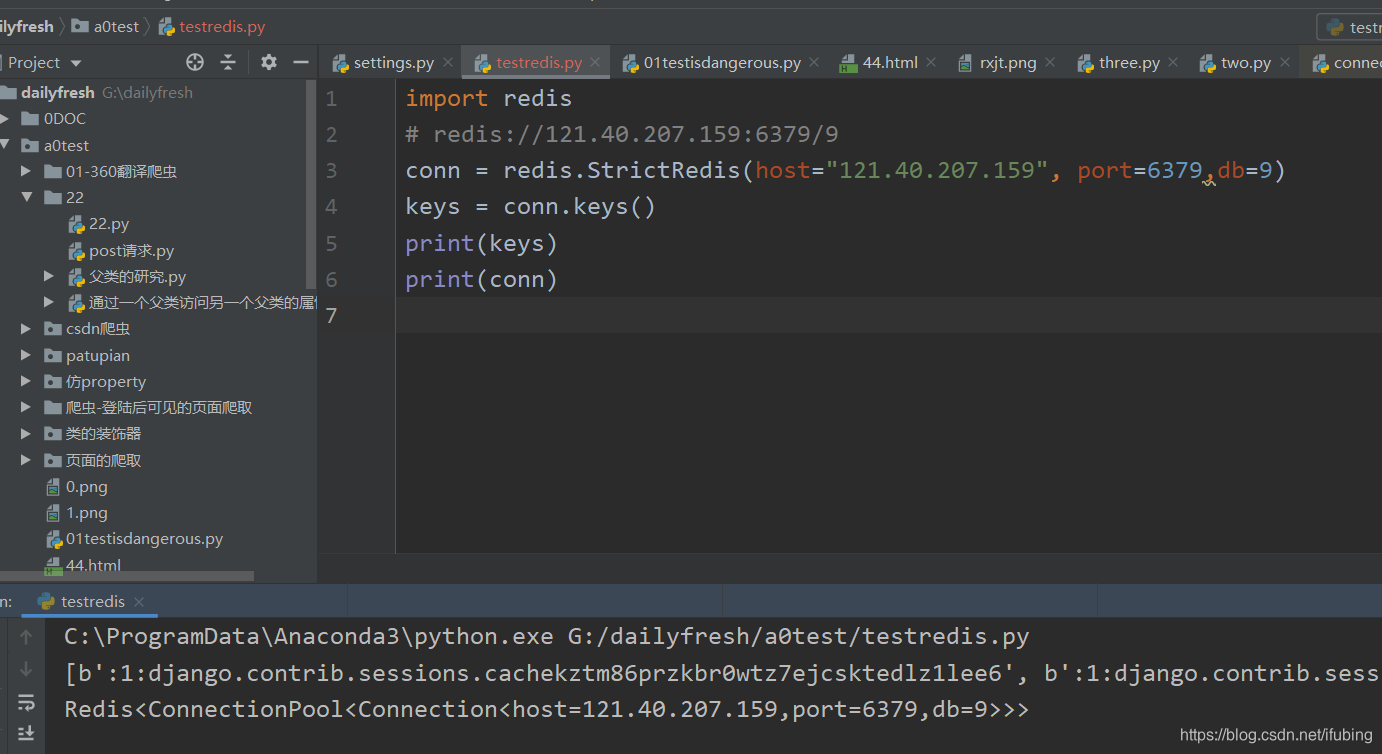1382x754 pixels.
Task: Open the 01testisdangerous.py tab
Action: (721, 62)
